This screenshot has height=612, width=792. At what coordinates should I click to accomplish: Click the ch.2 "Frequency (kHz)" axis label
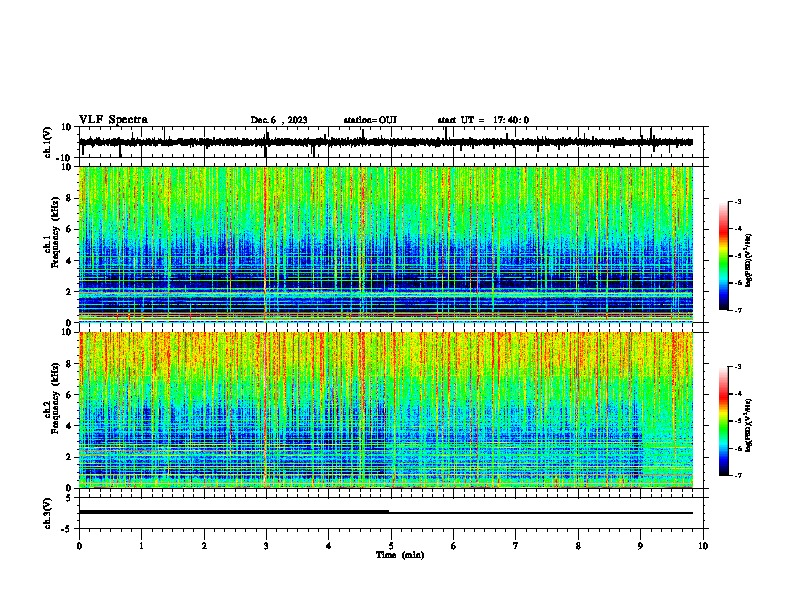pos(55,398)
